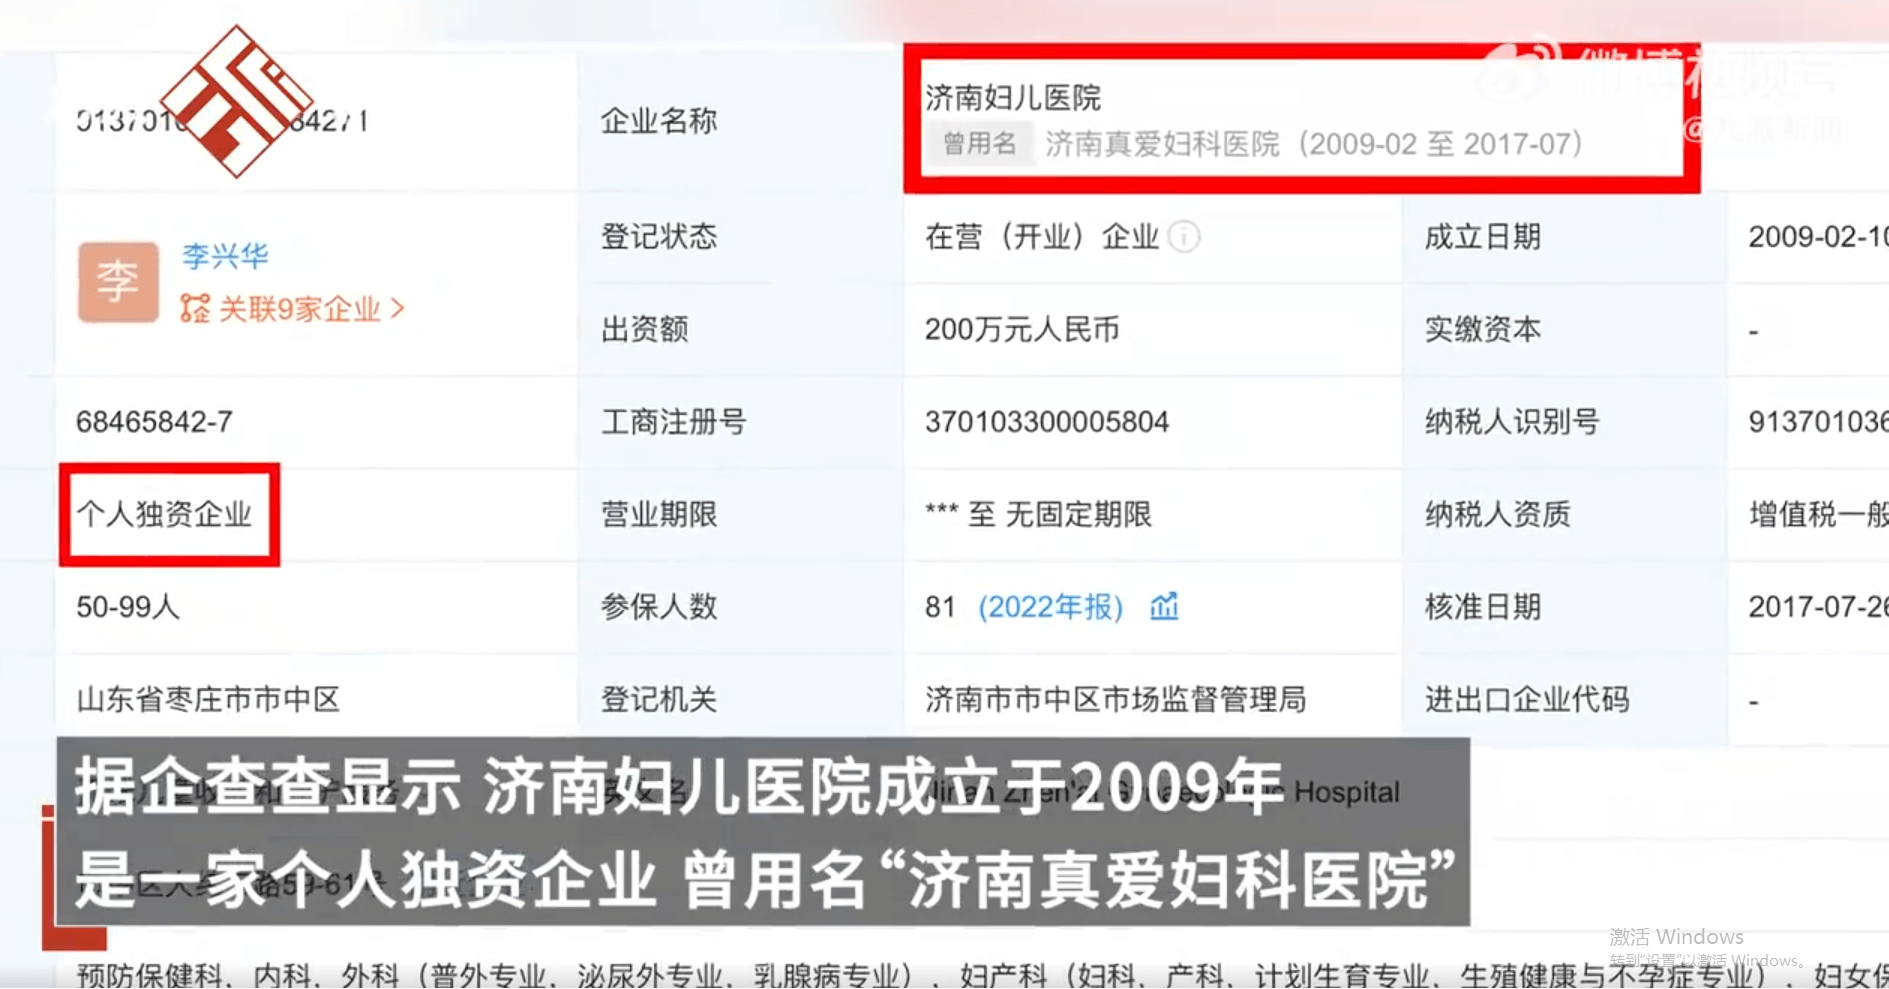Select organization code 68465842-7
The height and width of the screenshot is (989, 1889).
click(x=154, y=421)
